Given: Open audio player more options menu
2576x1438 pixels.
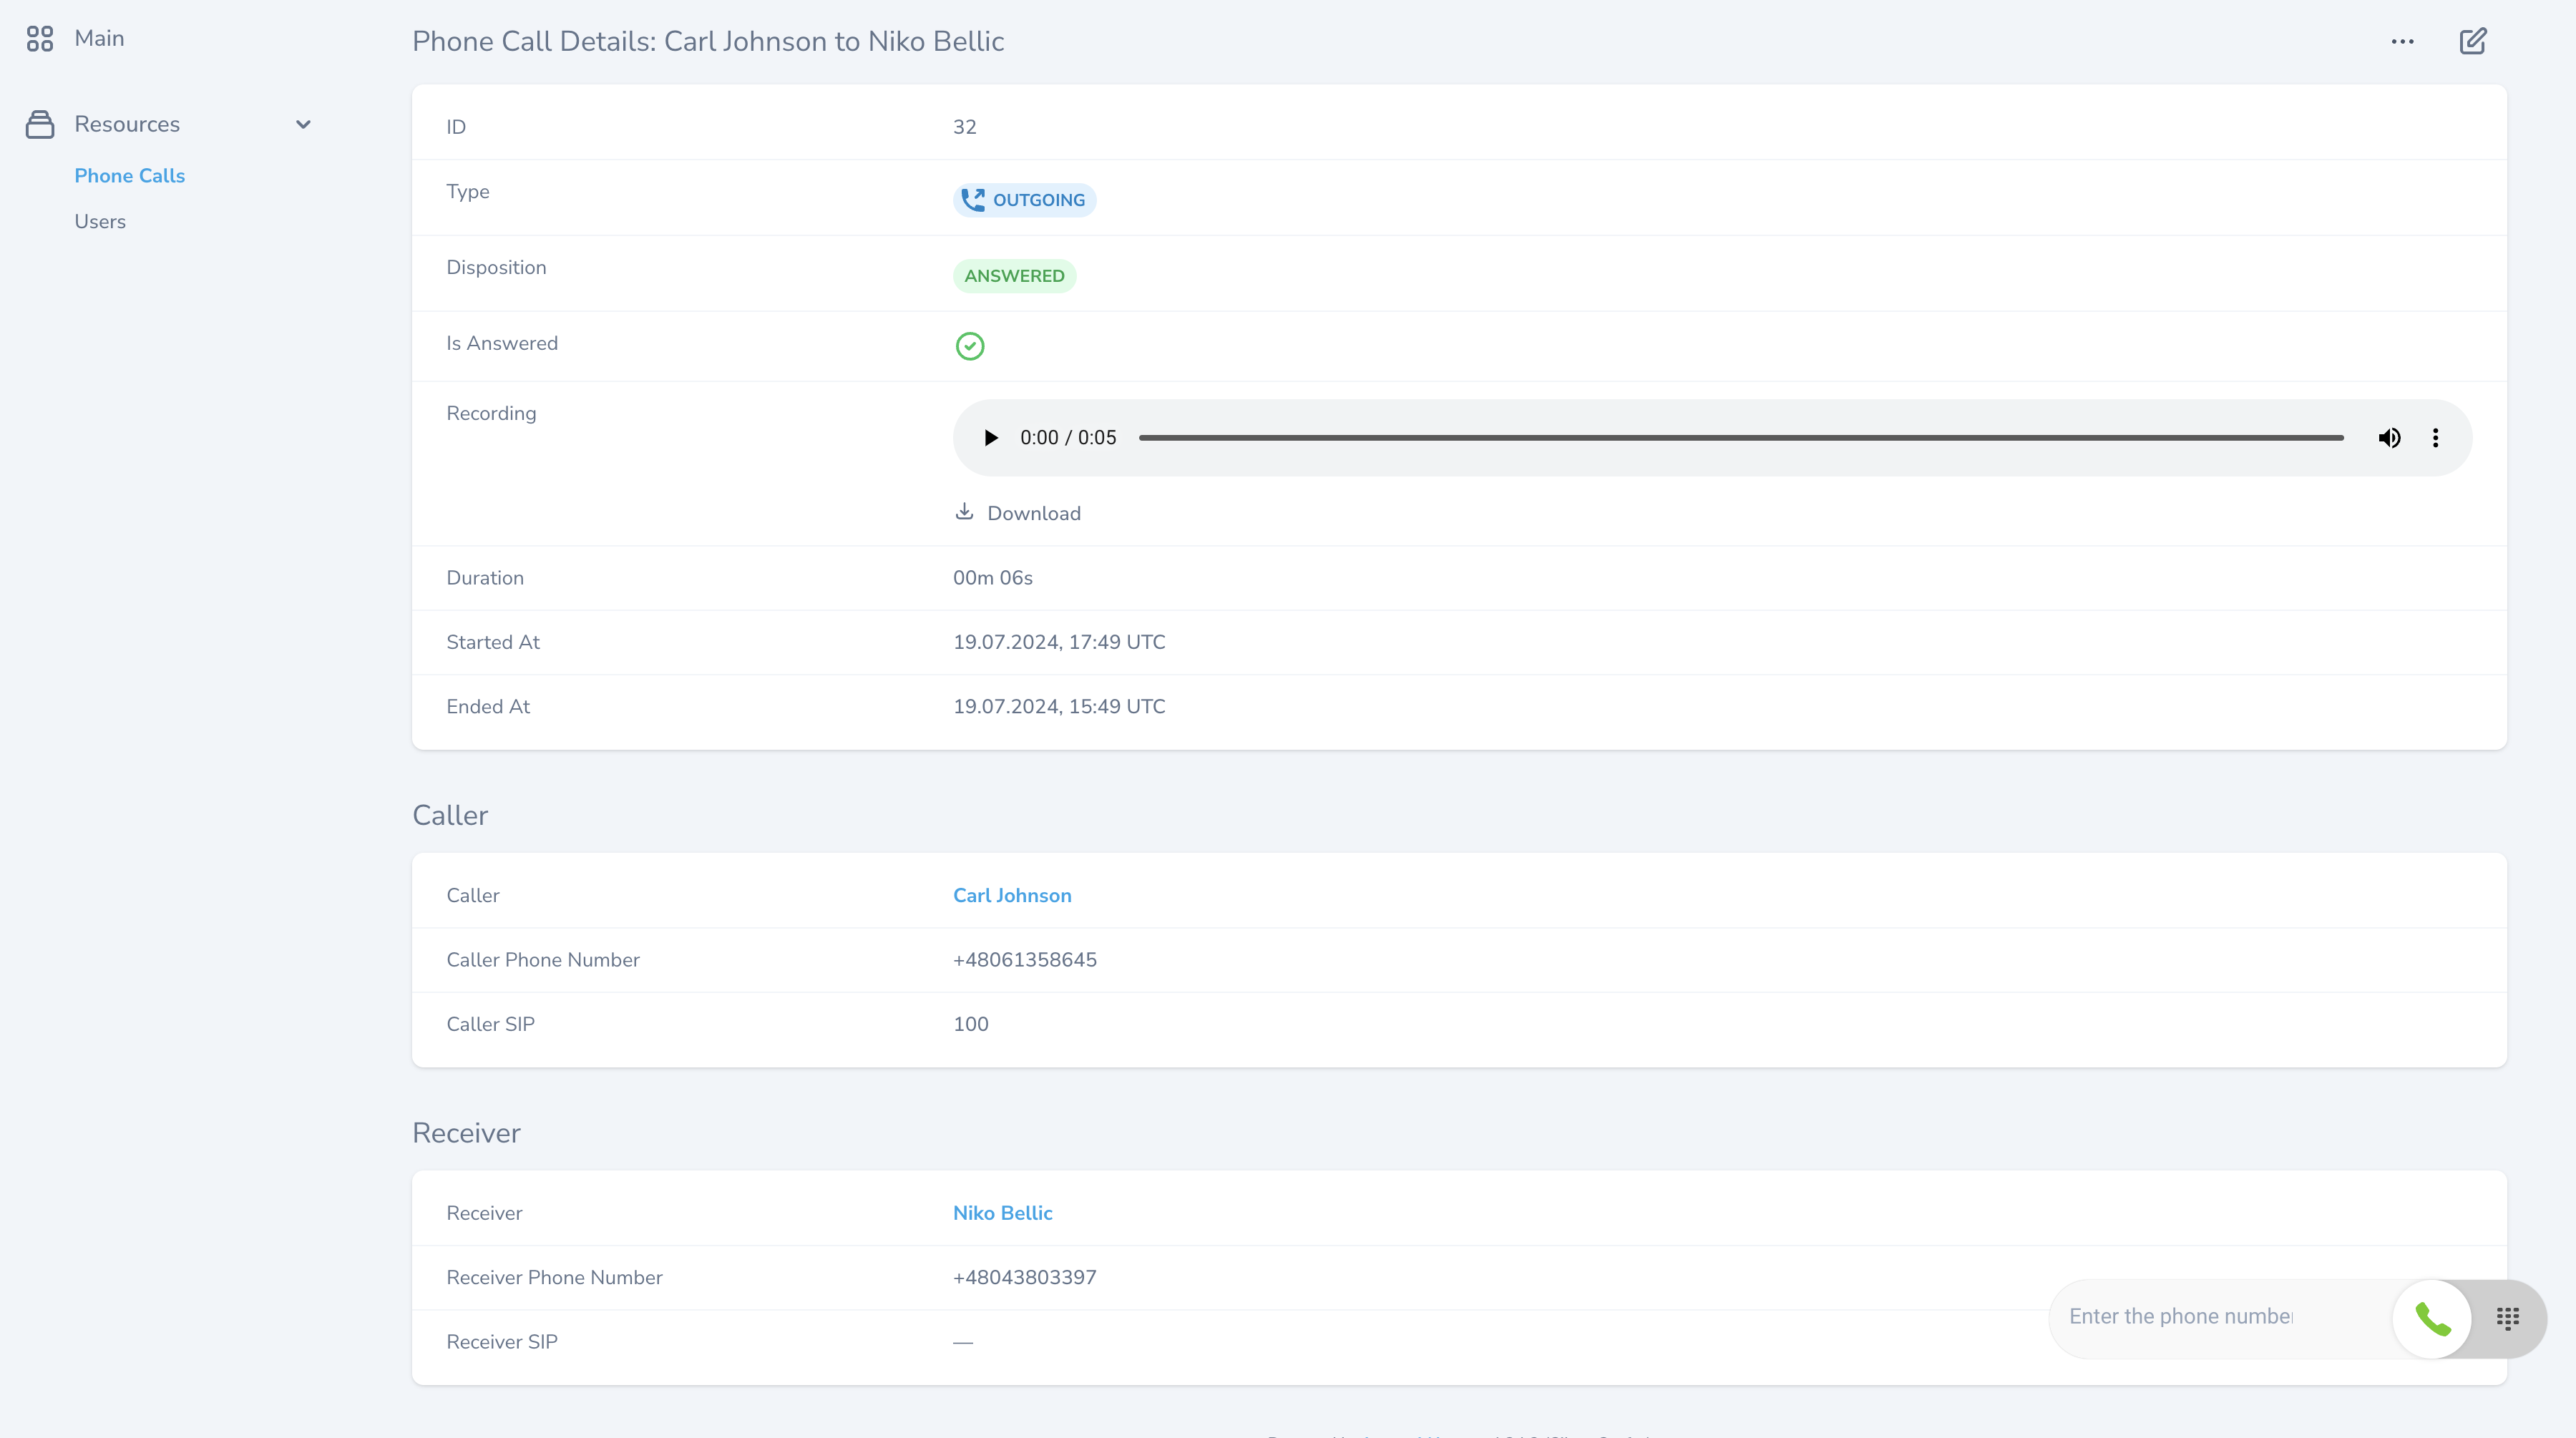Looking at the screenshot, I should 2435,438.
